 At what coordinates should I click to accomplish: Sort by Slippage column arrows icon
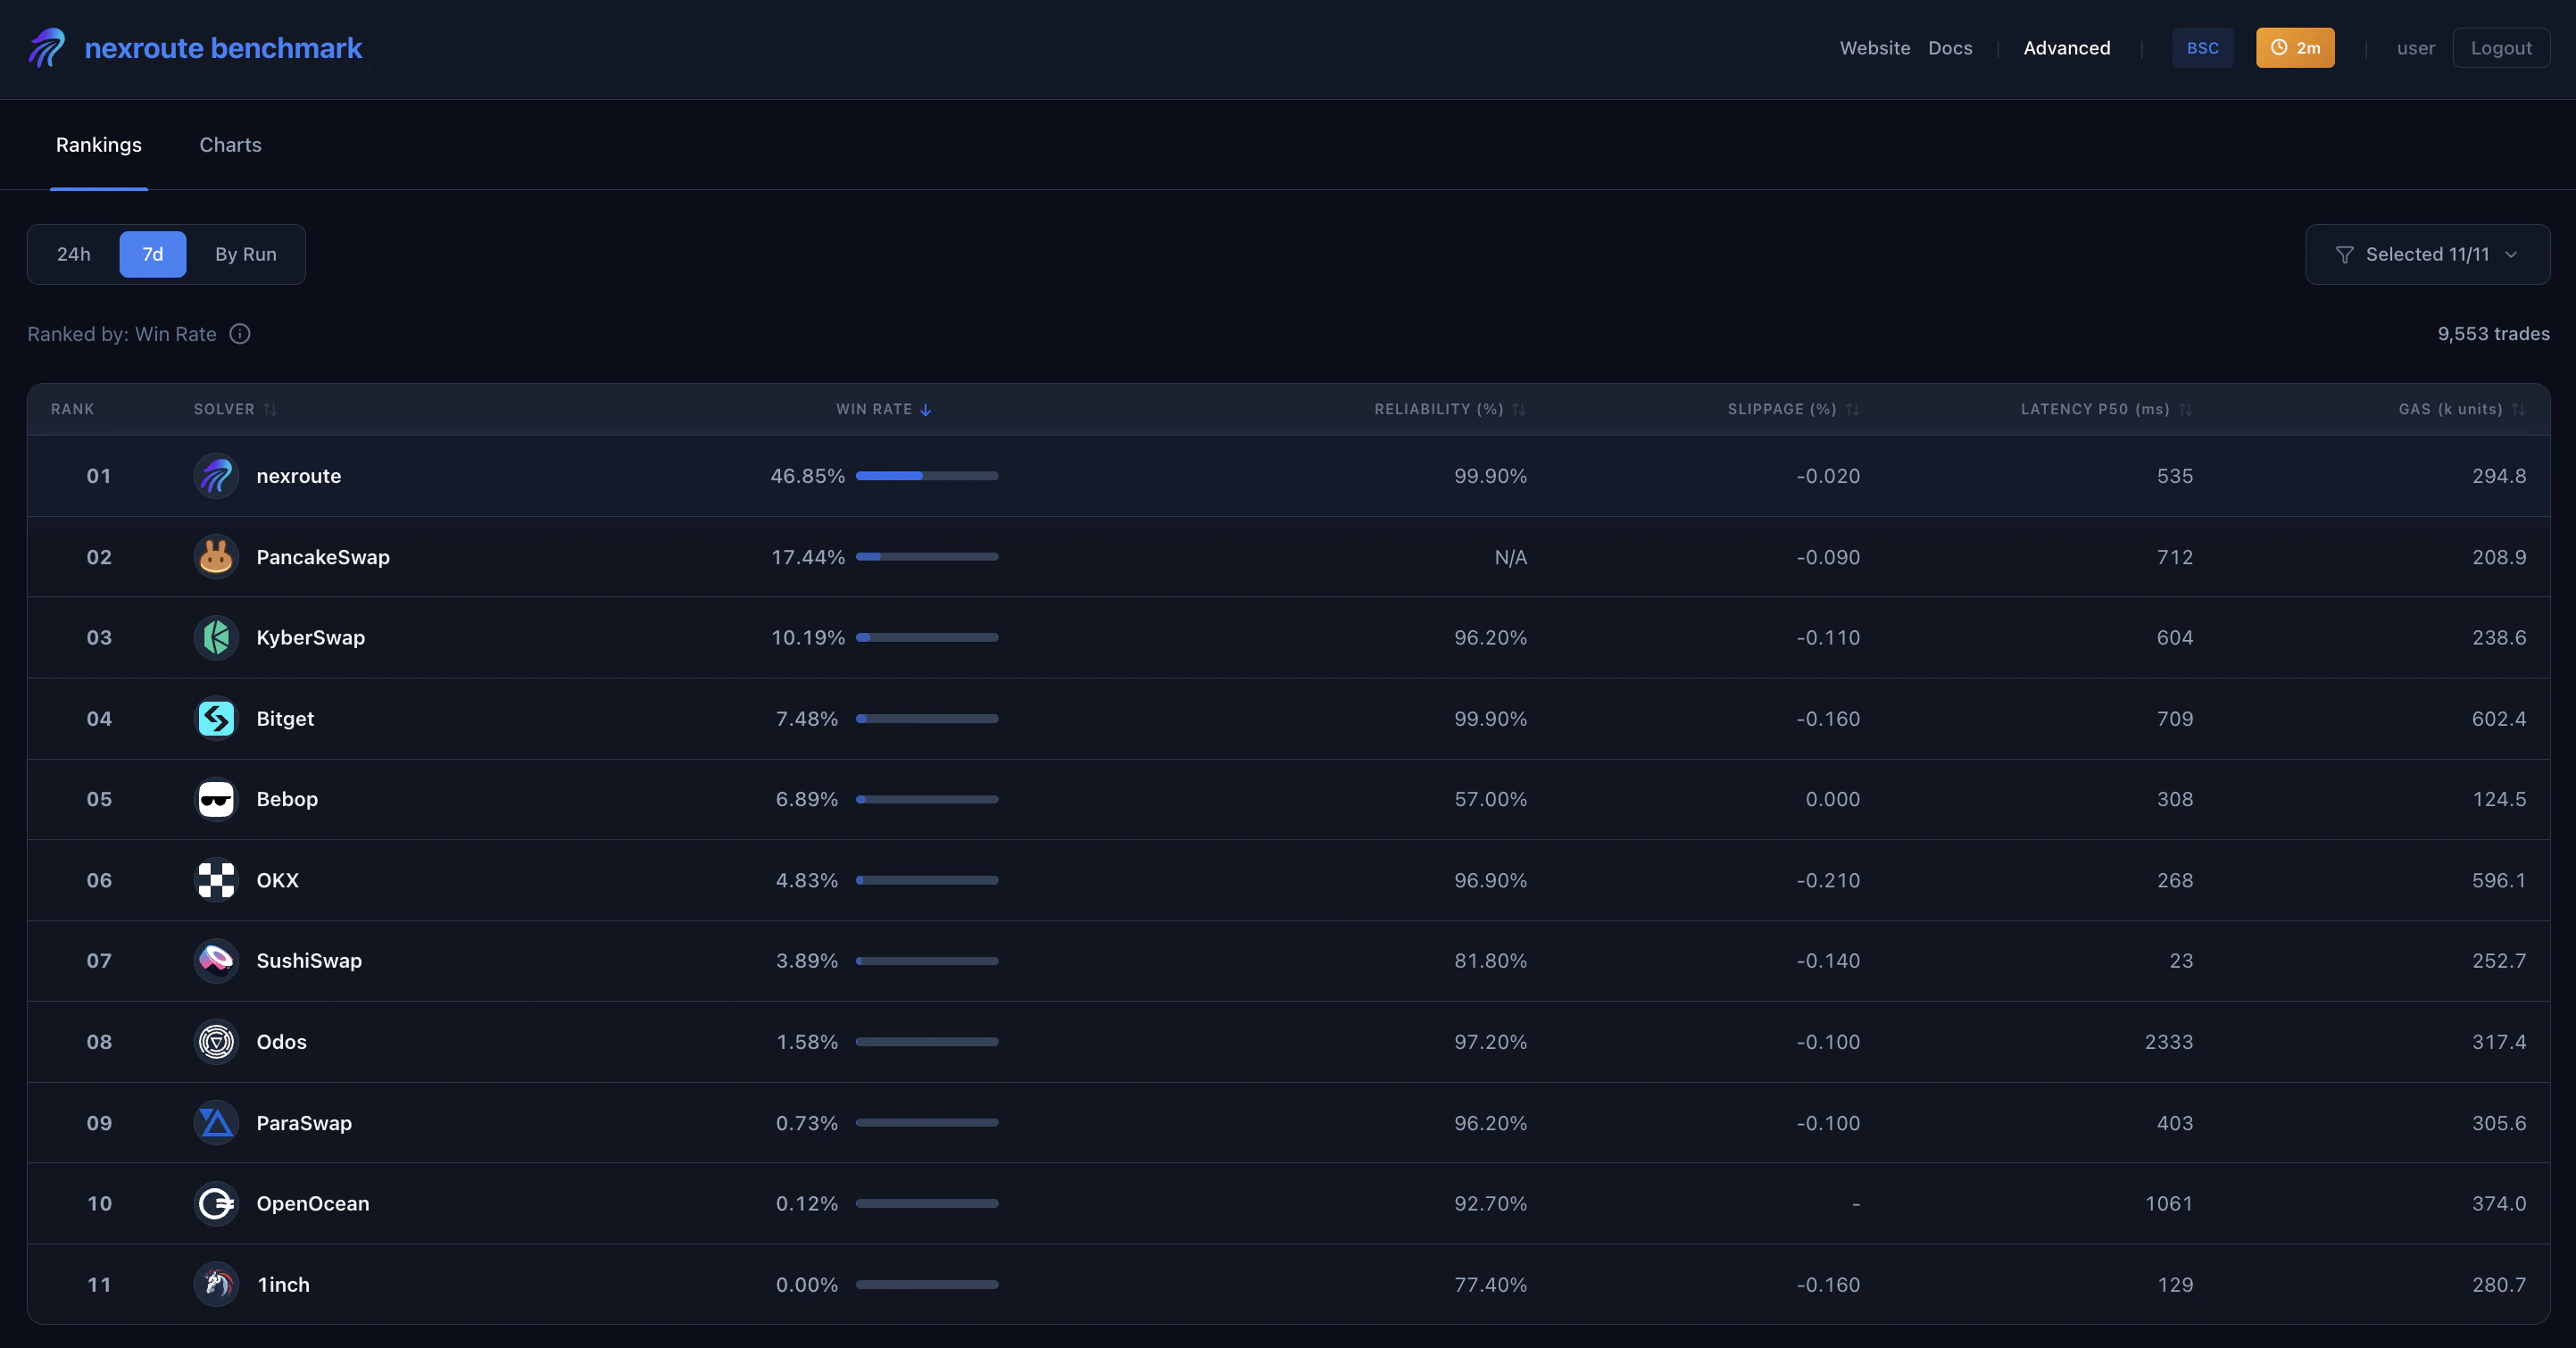tap(1852, 410)
